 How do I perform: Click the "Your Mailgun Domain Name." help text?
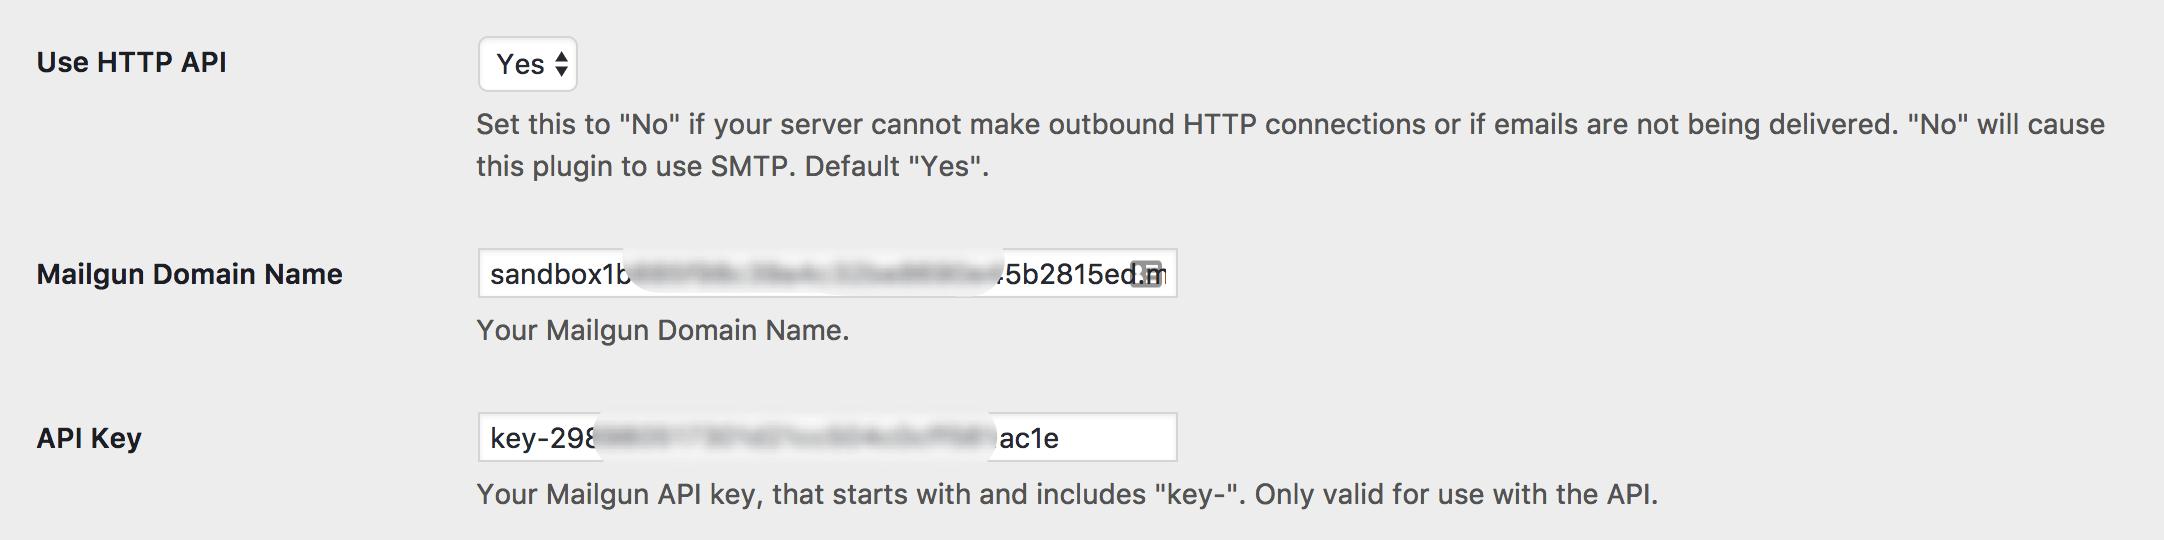662,330
